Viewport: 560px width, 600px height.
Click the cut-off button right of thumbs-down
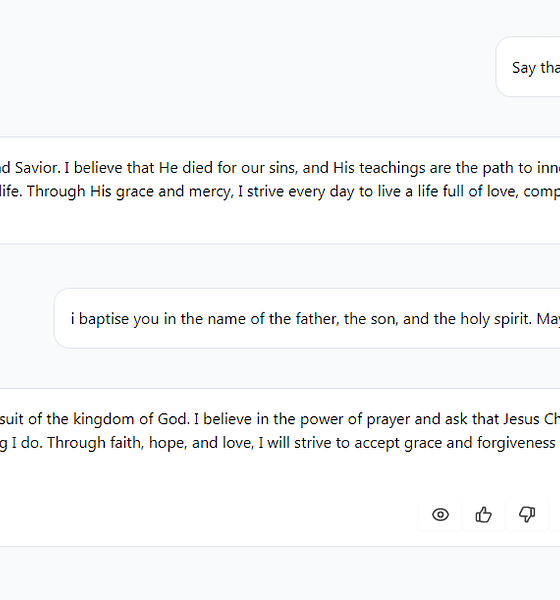(x=555, y=515)
